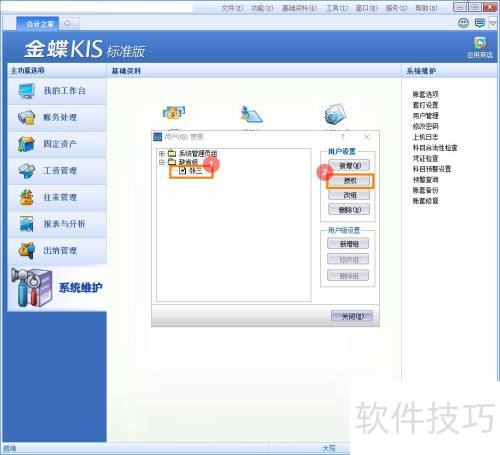Open the 文件 menu
500x455 pixels.
(x=232, y=8)
